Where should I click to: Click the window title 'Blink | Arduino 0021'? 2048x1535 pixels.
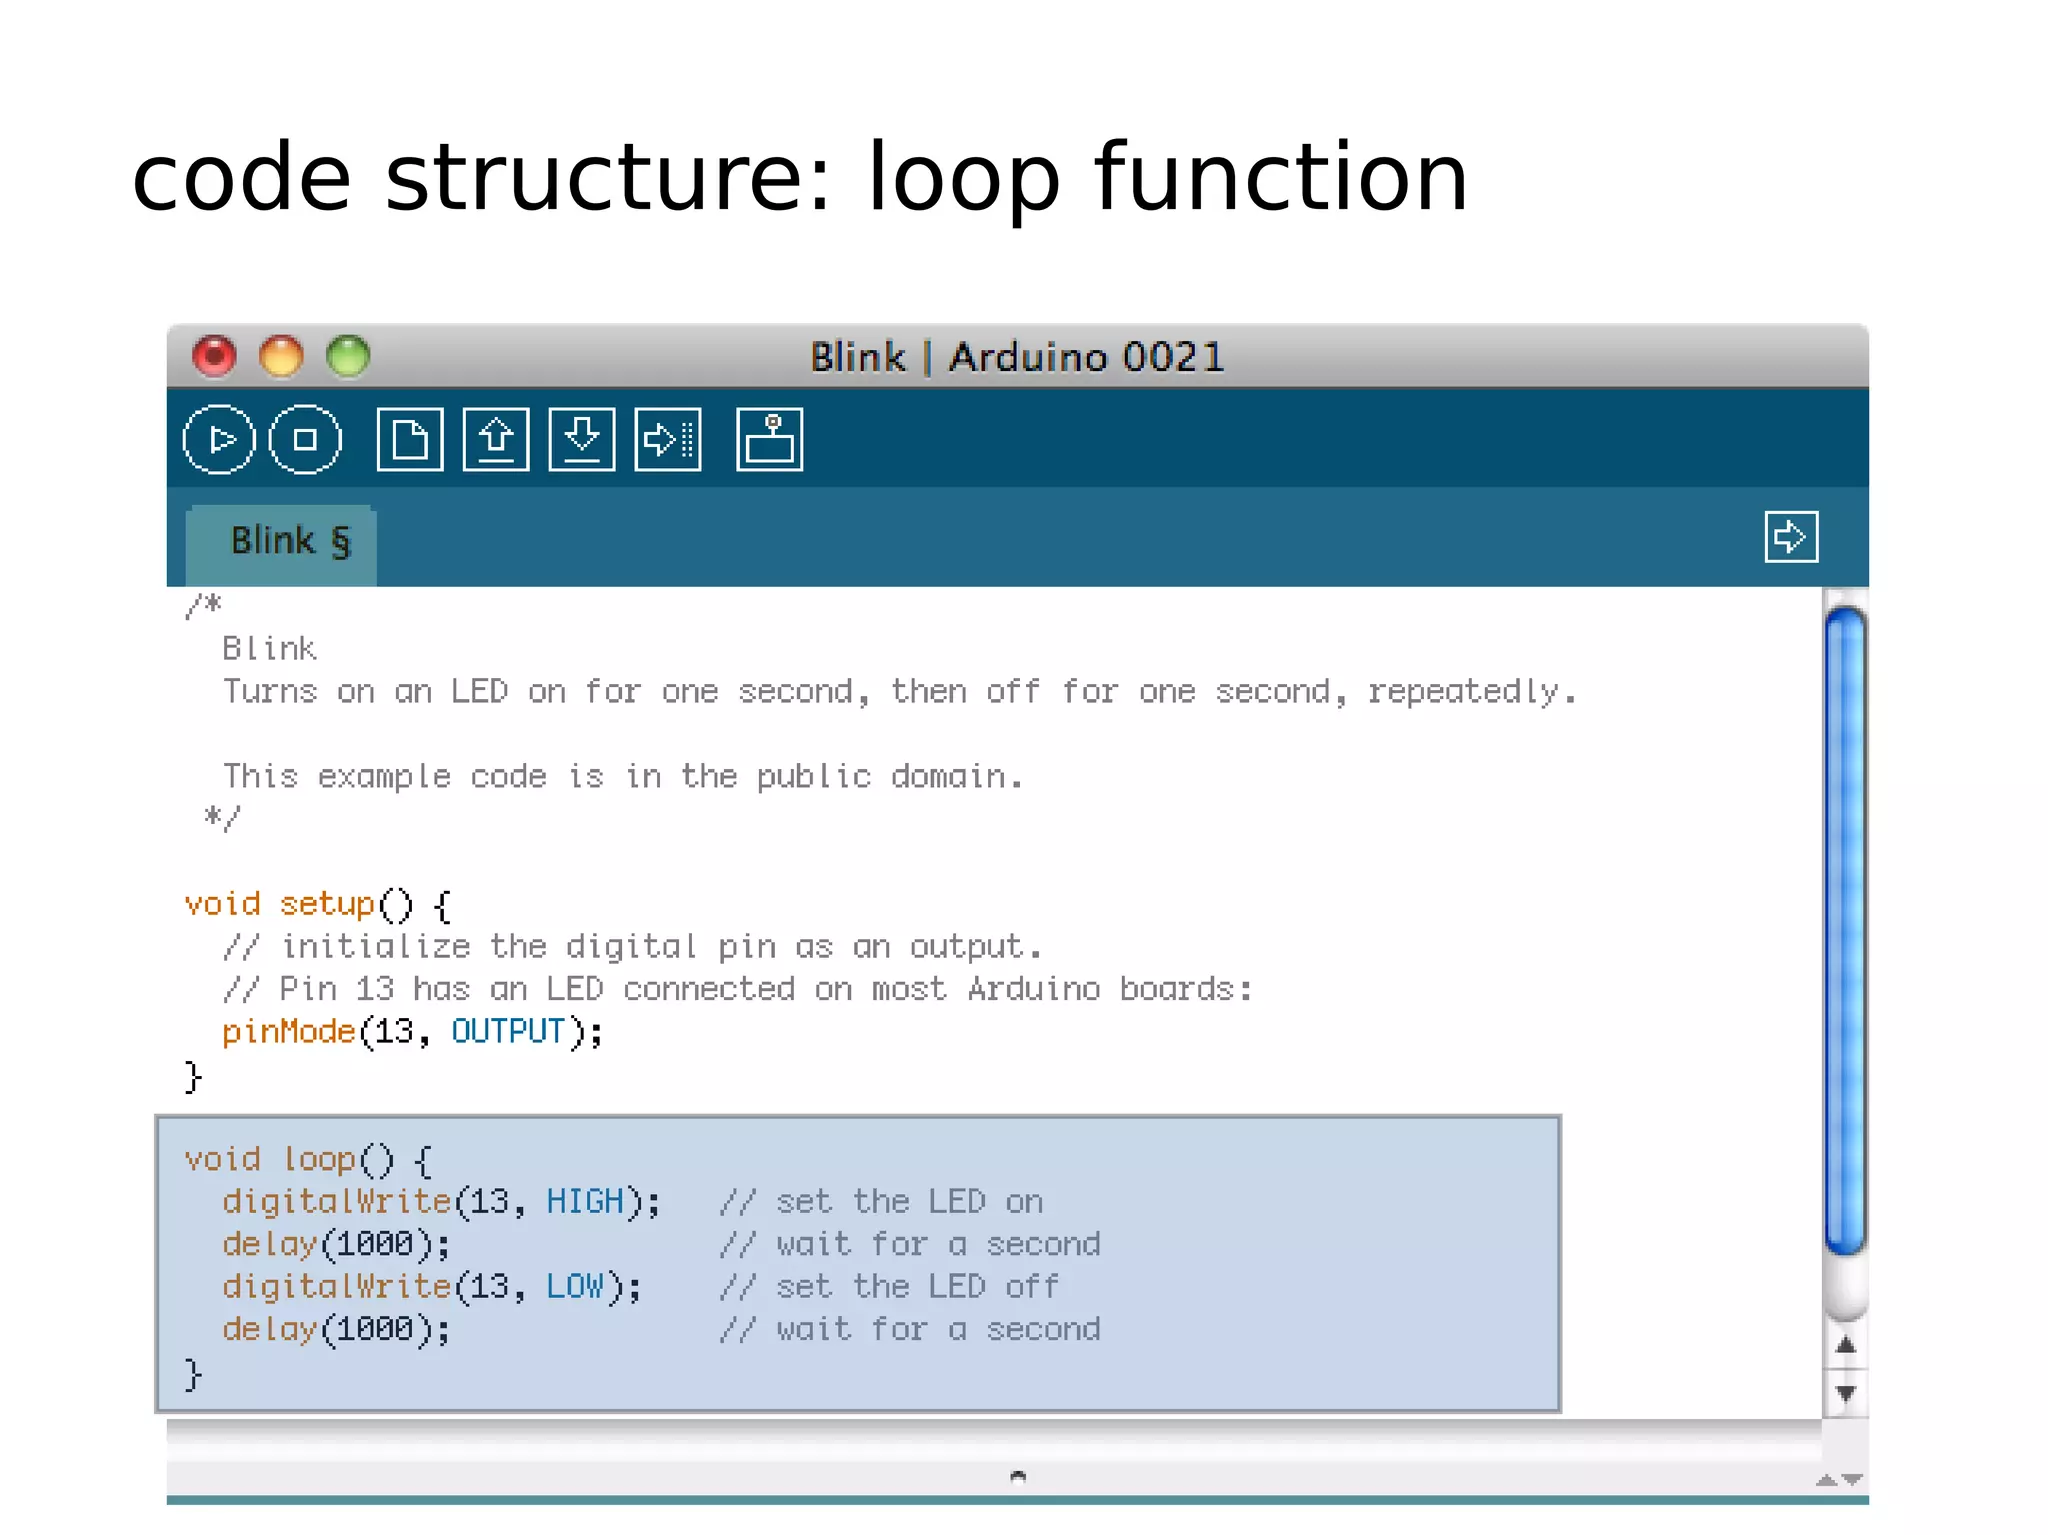pyautogui.click(x=1017, y=357)
